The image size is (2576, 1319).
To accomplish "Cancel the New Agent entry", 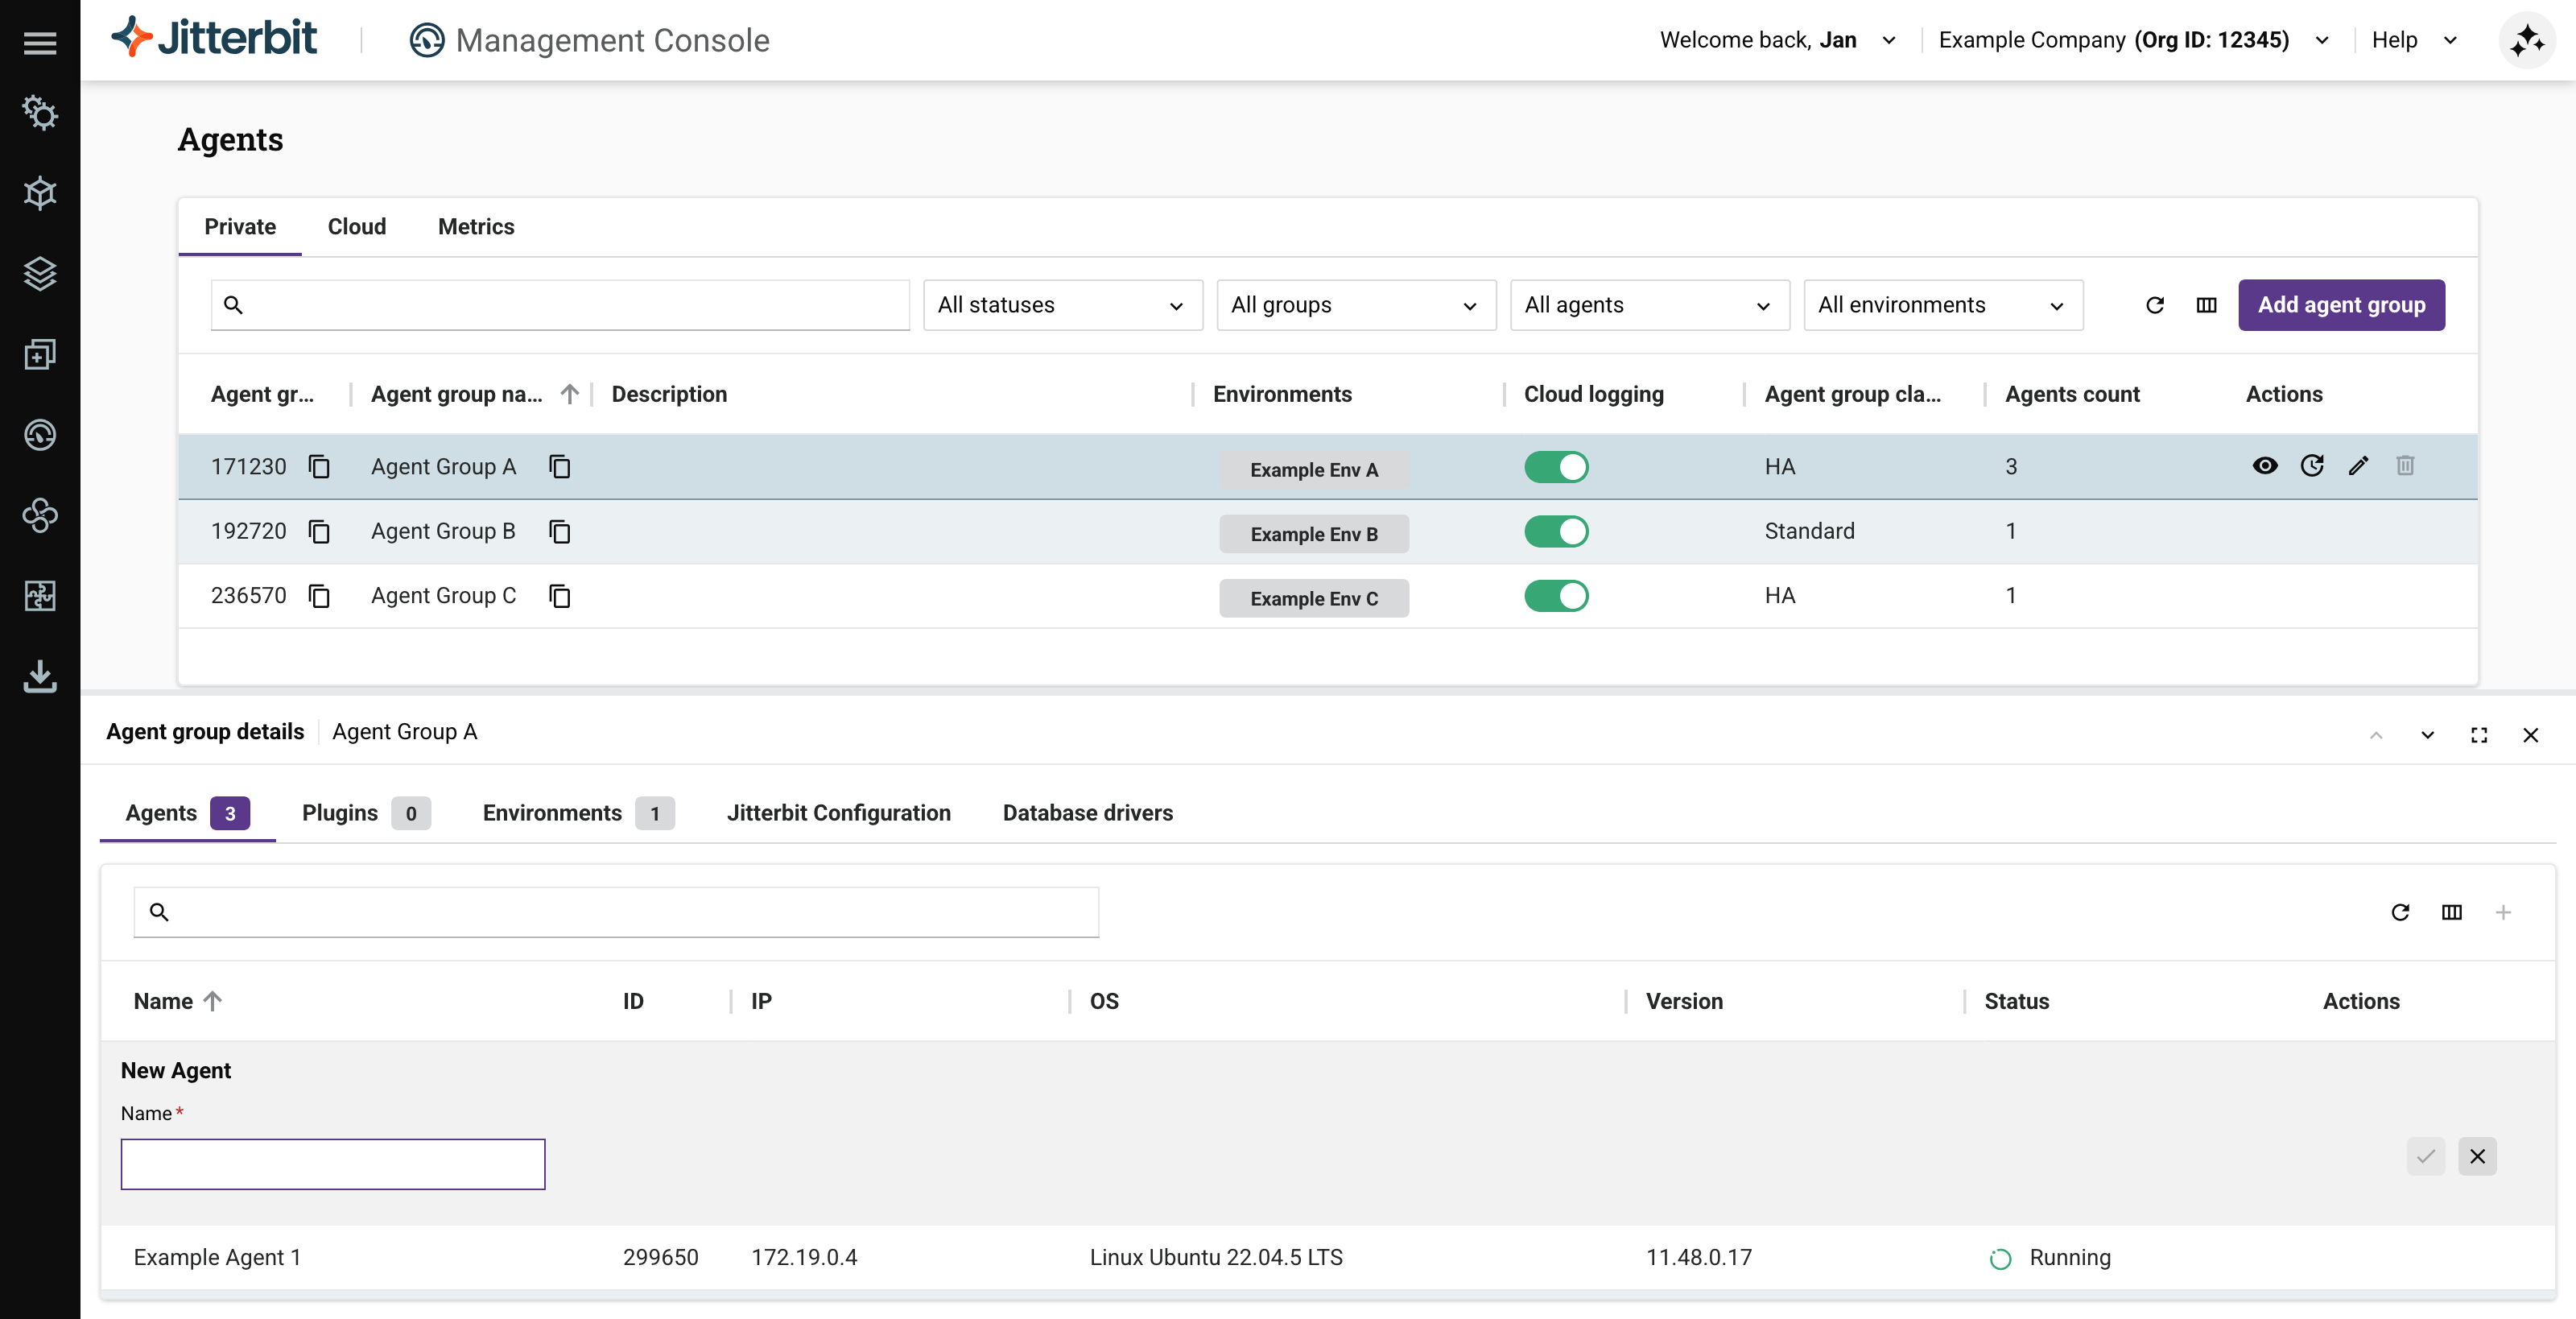I will coord(2476,1157).
